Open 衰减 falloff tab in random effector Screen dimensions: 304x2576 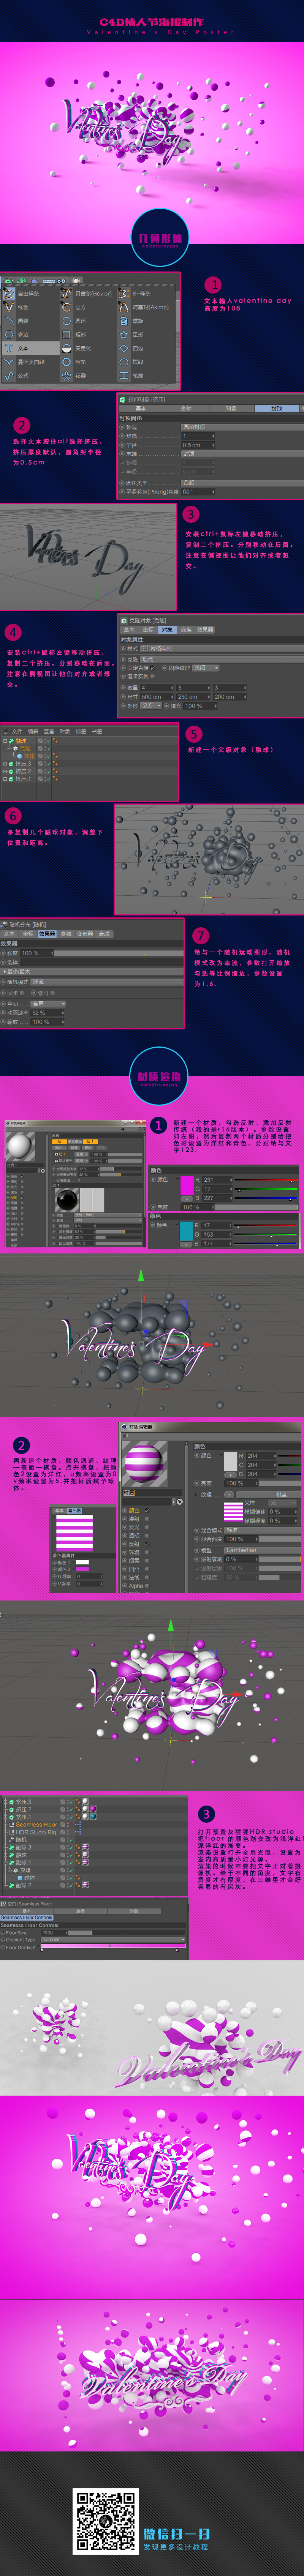[105, 934]
